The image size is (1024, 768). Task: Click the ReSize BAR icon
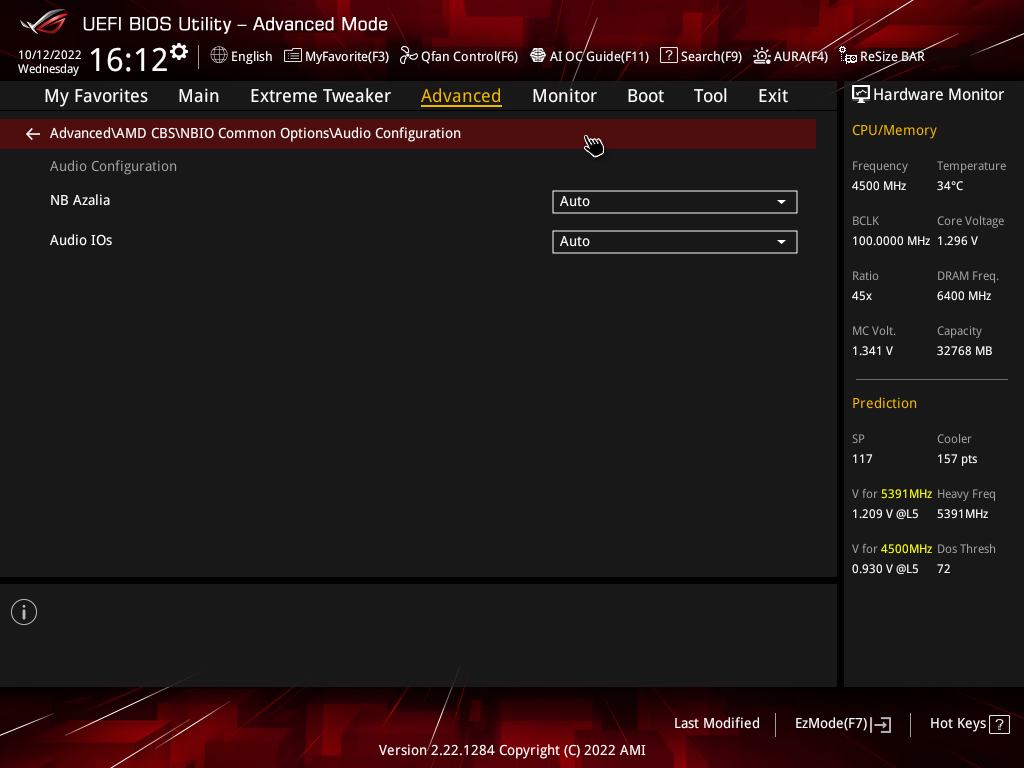848,56
